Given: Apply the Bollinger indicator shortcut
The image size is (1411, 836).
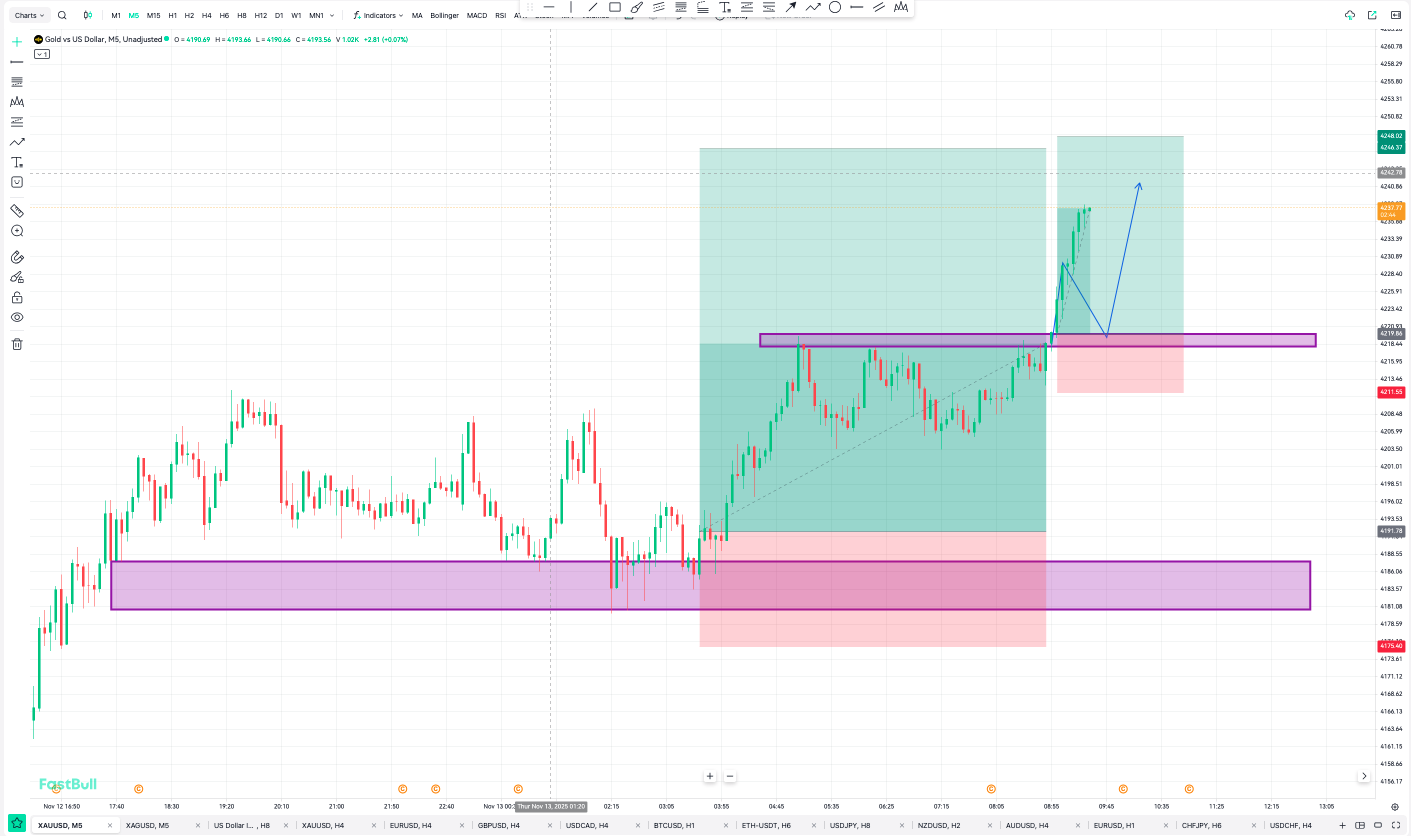Looking at the screenshot, I should [x=444, y=15].
